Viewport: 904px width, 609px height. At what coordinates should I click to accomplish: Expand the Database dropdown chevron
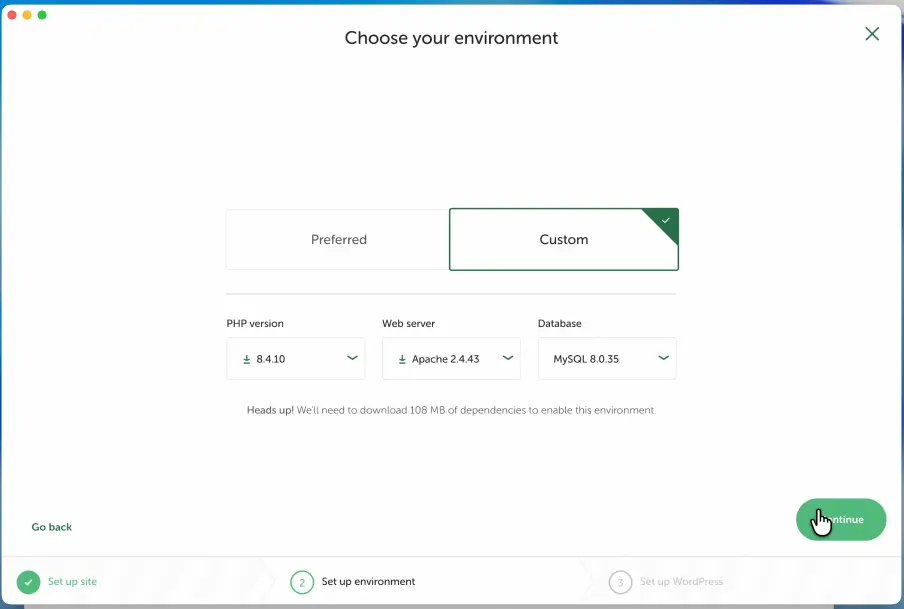[x=663, y=358]
